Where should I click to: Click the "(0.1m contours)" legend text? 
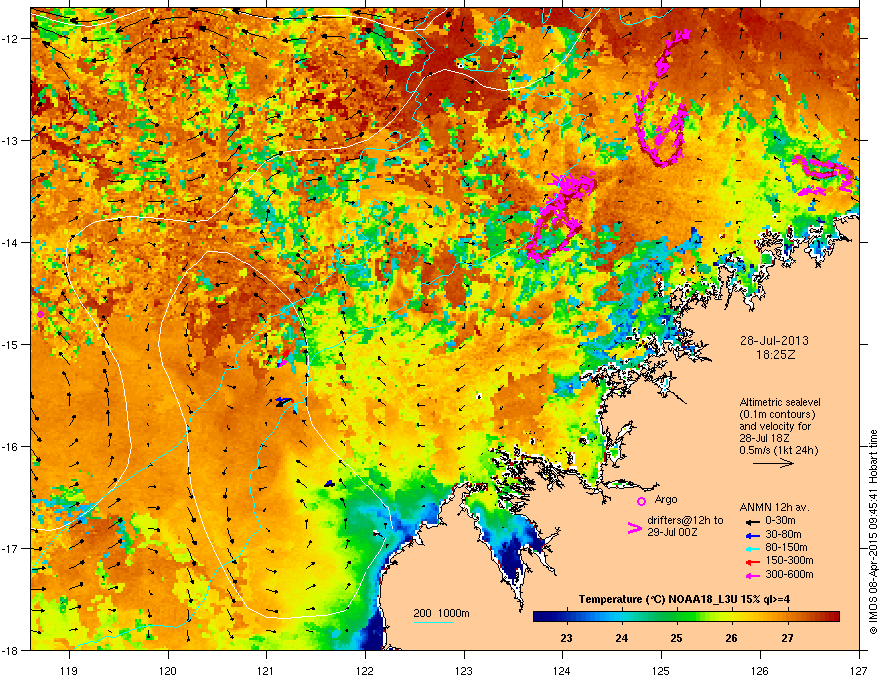[x=777, y=415]
